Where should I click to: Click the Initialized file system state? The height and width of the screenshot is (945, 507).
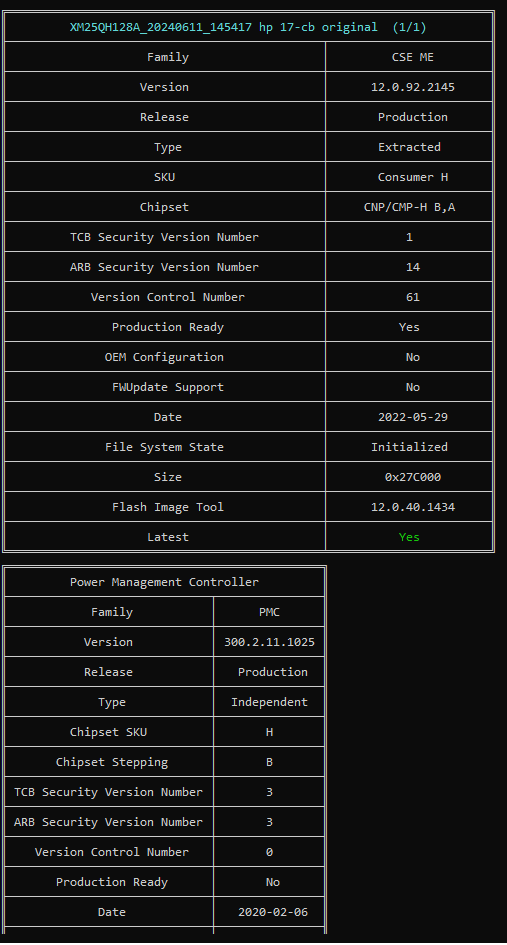pyautogui.click(x=409, y=447)
